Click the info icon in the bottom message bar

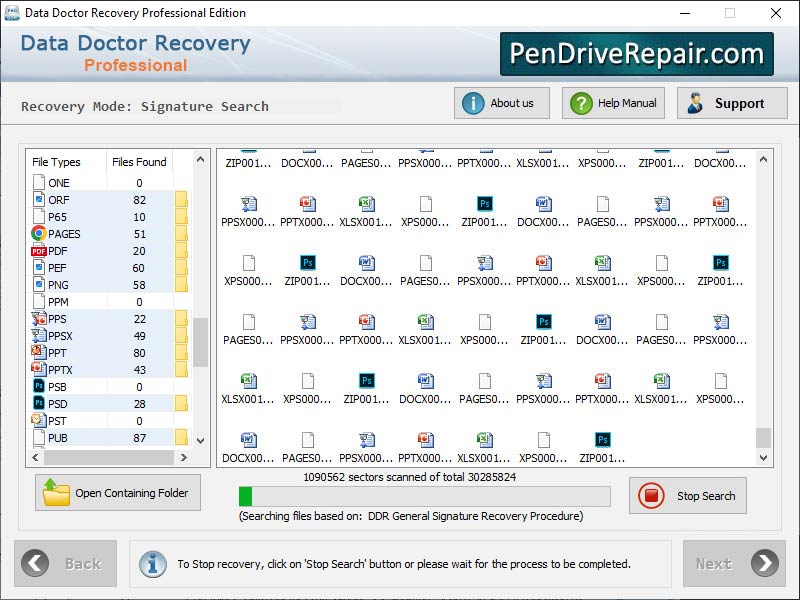coord(152,563)
